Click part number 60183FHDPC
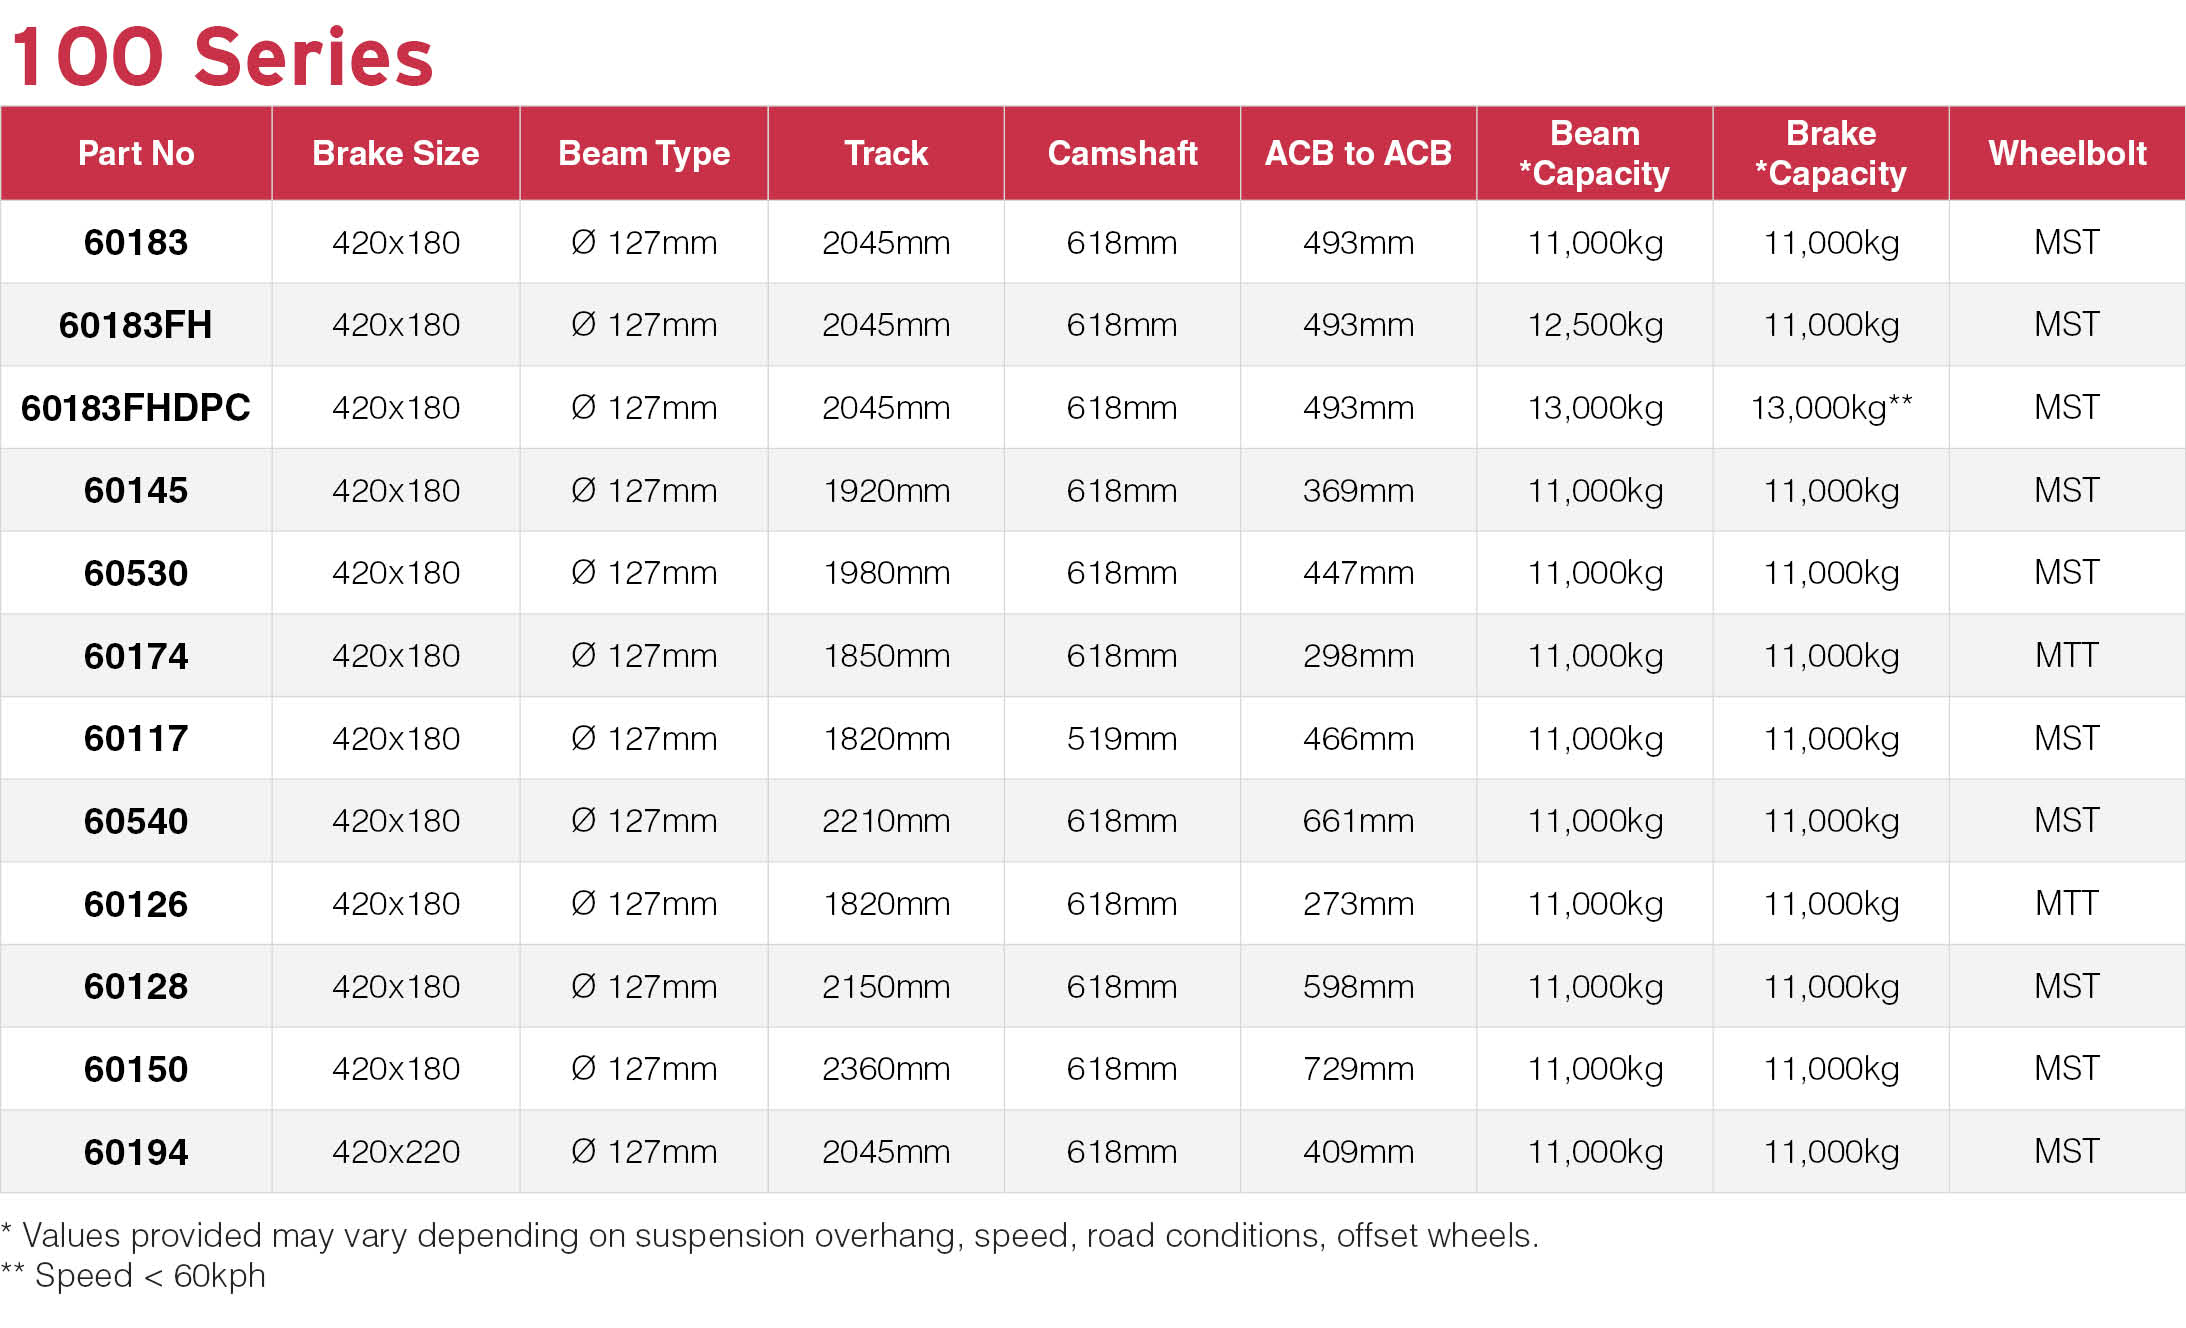The image size is (2186, 1328). [x=136, y=408]
